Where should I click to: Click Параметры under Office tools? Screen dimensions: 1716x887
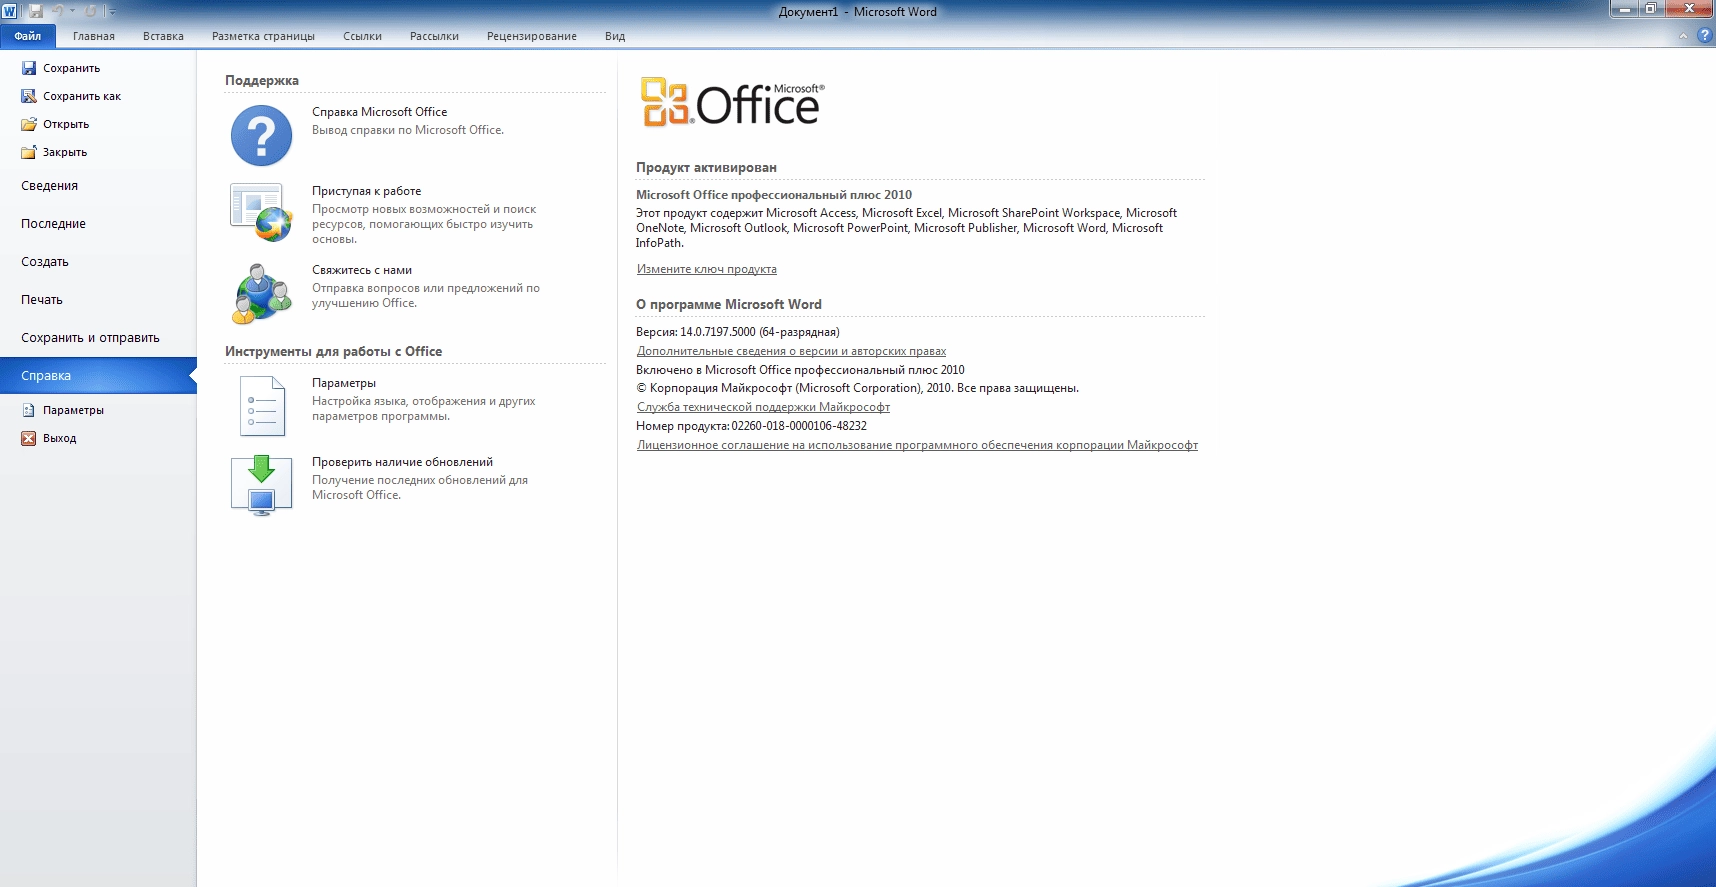pyautogui.click(x=344, y=383)
